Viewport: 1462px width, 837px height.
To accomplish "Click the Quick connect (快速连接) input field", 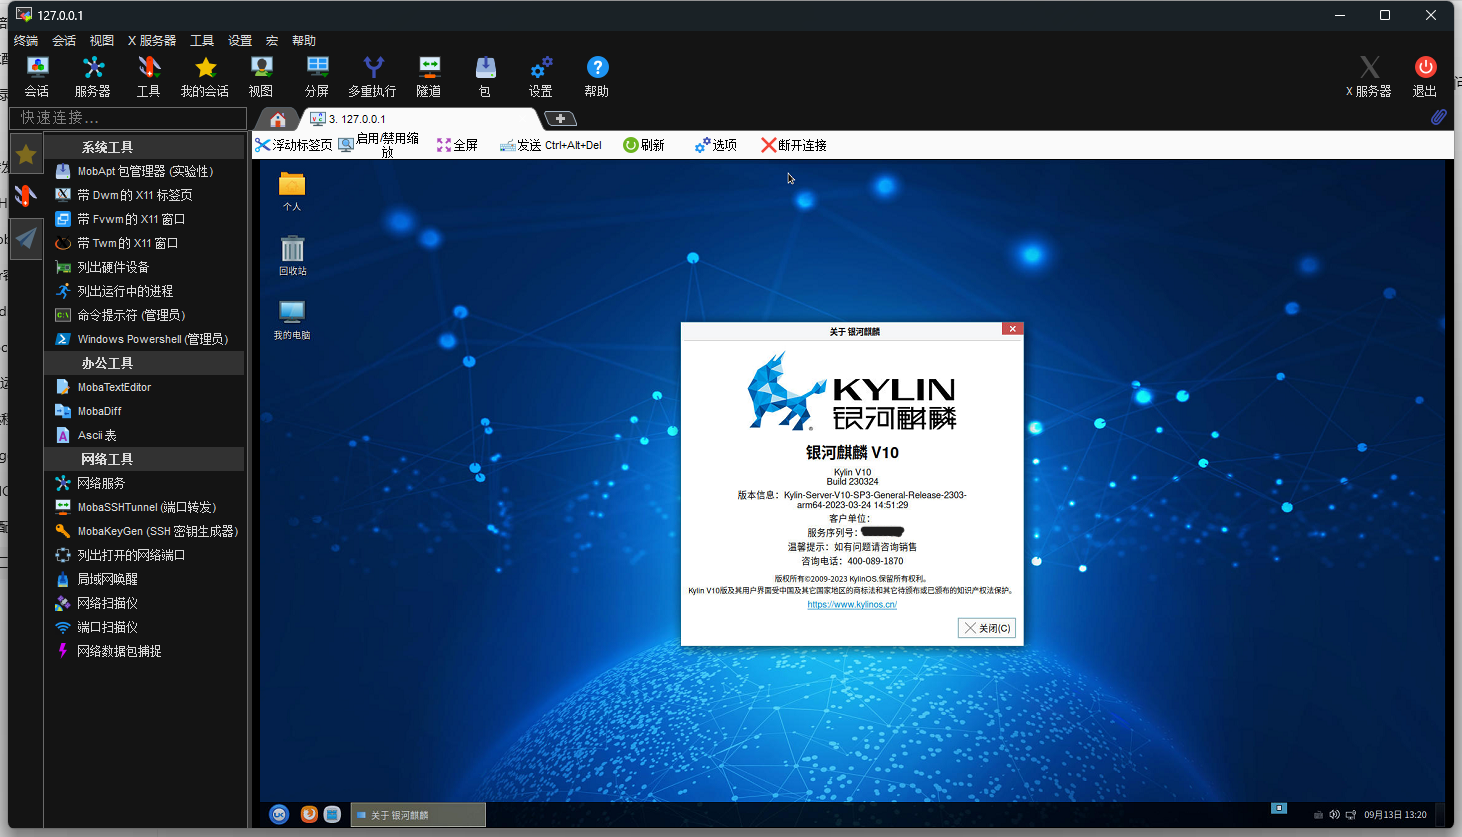I will coord(128,118).
